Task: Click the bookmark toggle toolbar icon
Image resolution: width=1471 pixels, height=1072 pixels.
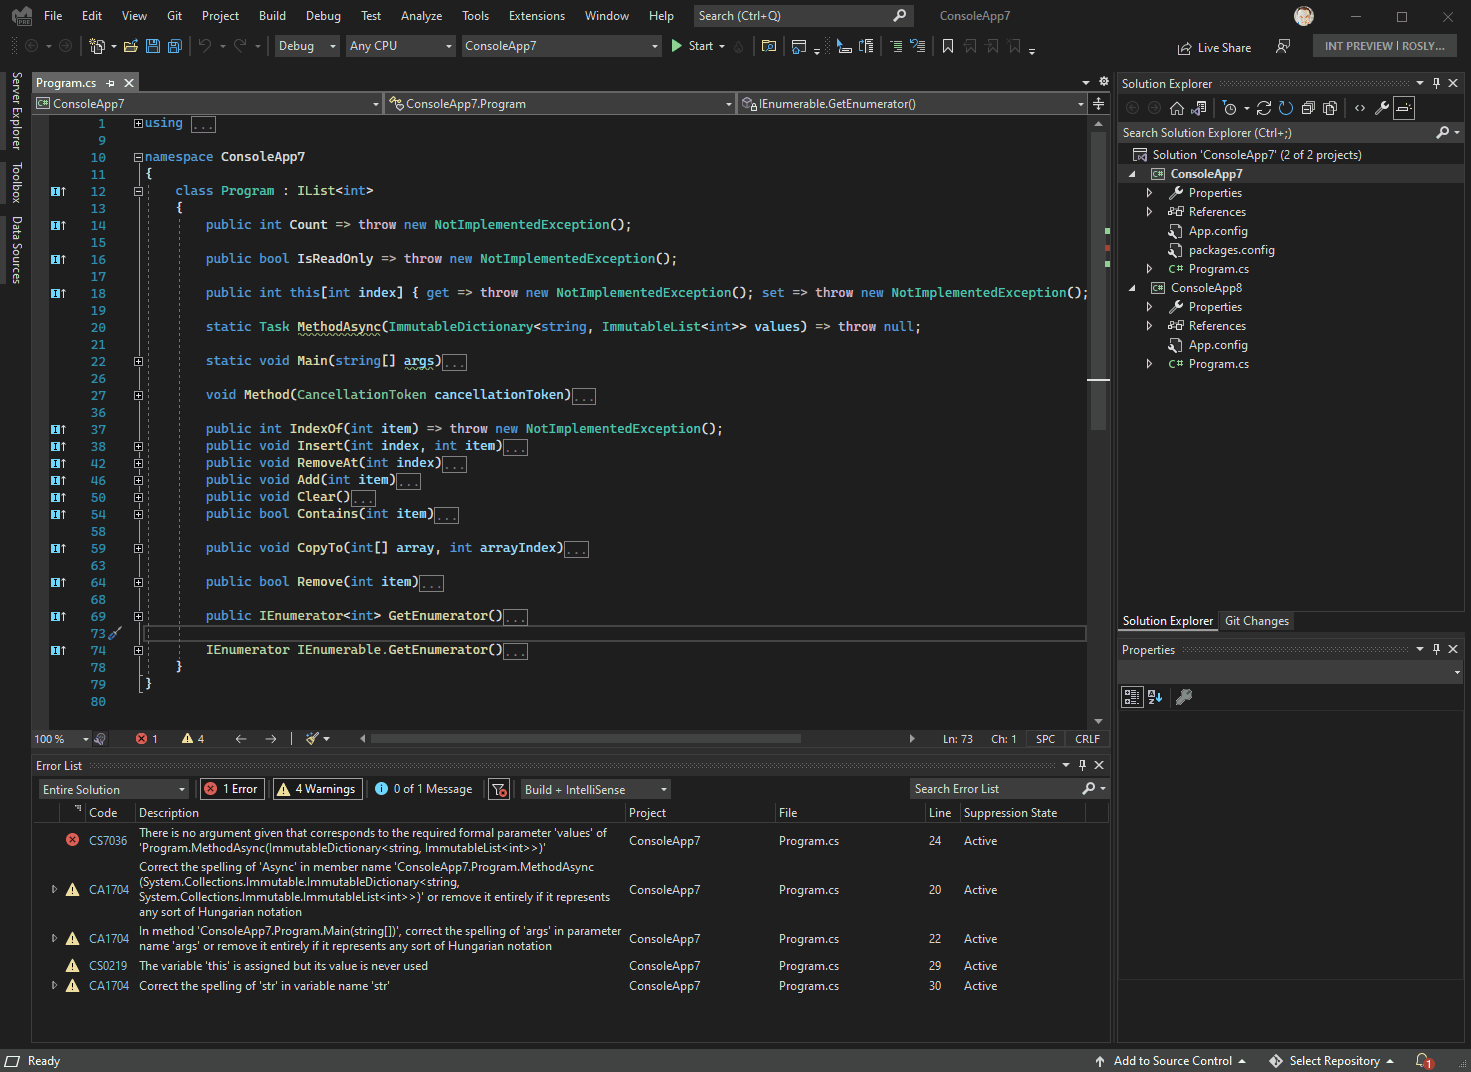Action: tap(947, 46)
